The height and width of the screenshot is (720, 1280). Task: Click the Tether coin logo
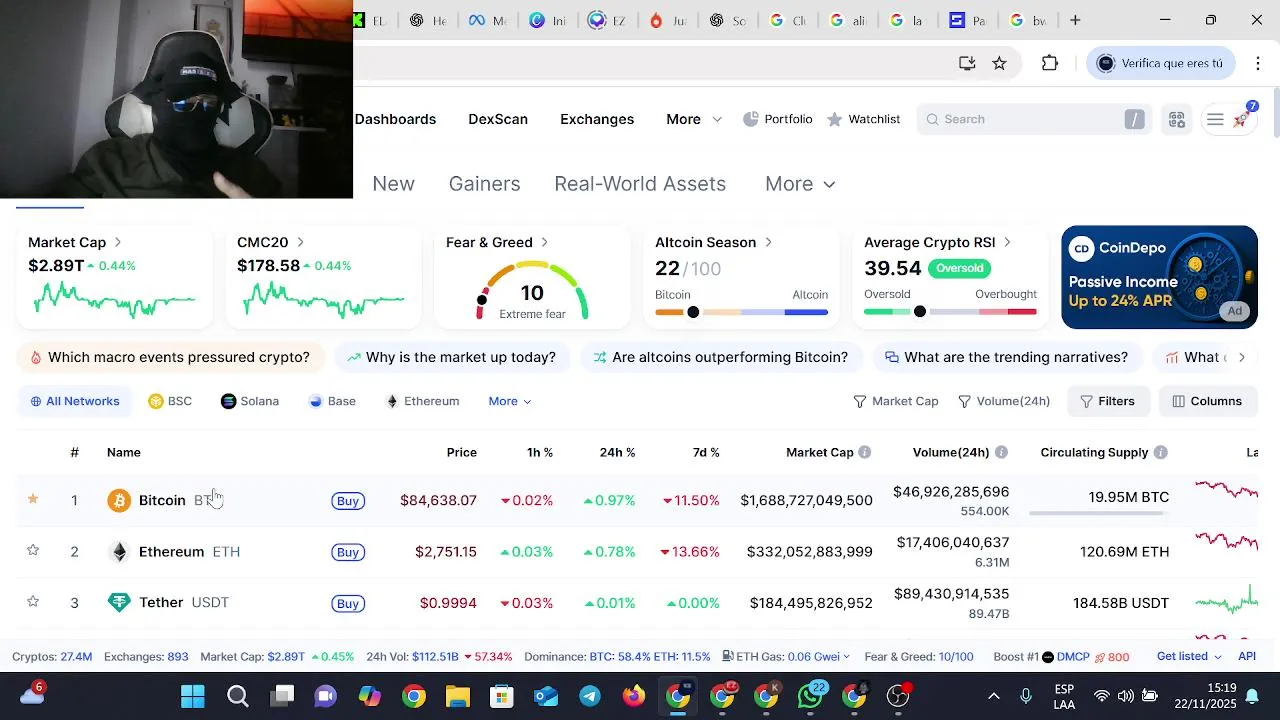pos(119,603)
